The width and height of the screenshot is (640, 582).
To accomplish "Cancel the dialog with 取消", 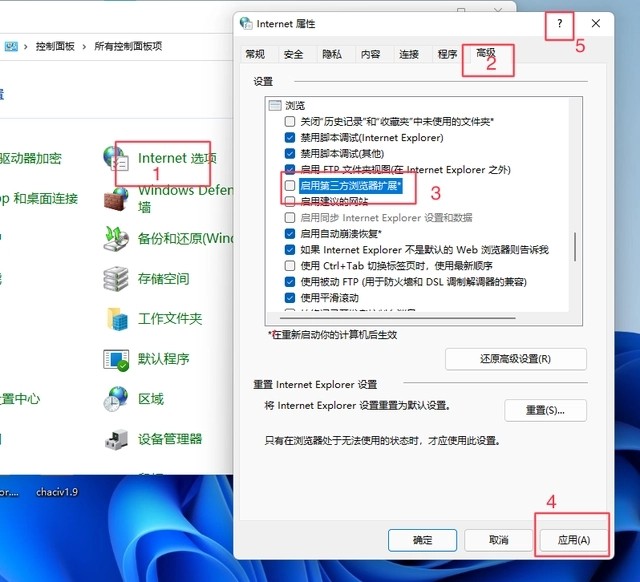I will coord(498,540).
